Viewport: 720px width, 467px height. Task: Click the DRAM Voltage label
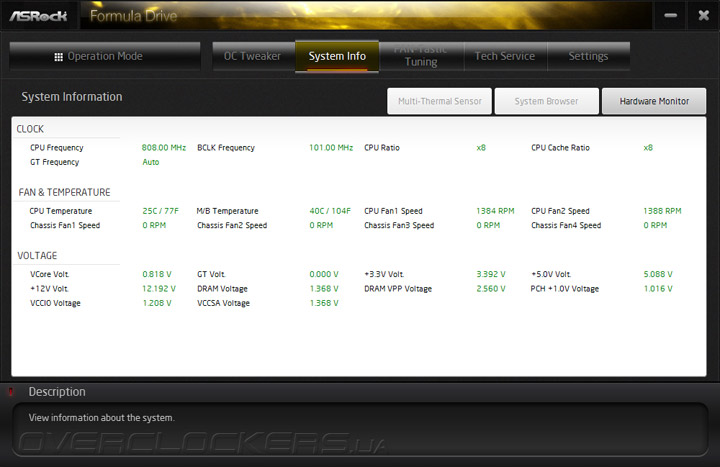point(222,289)
